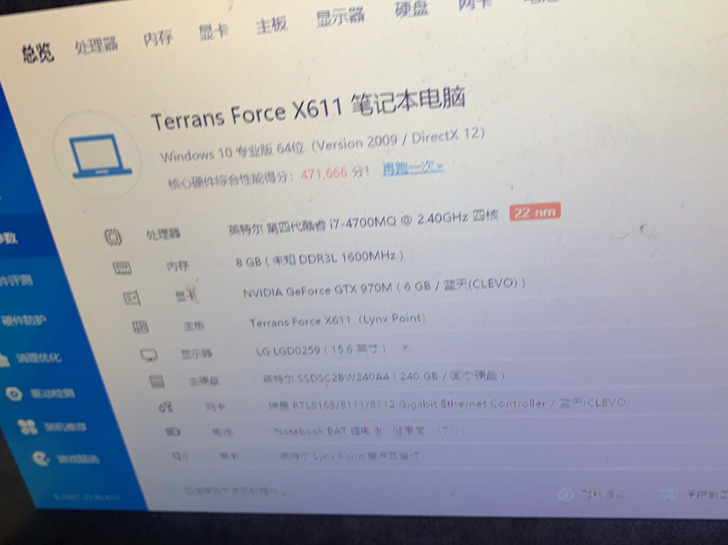Click the laptop computer icon beside Terrans Force X611
Screen dimensions: 728x545
pos(101,156)
